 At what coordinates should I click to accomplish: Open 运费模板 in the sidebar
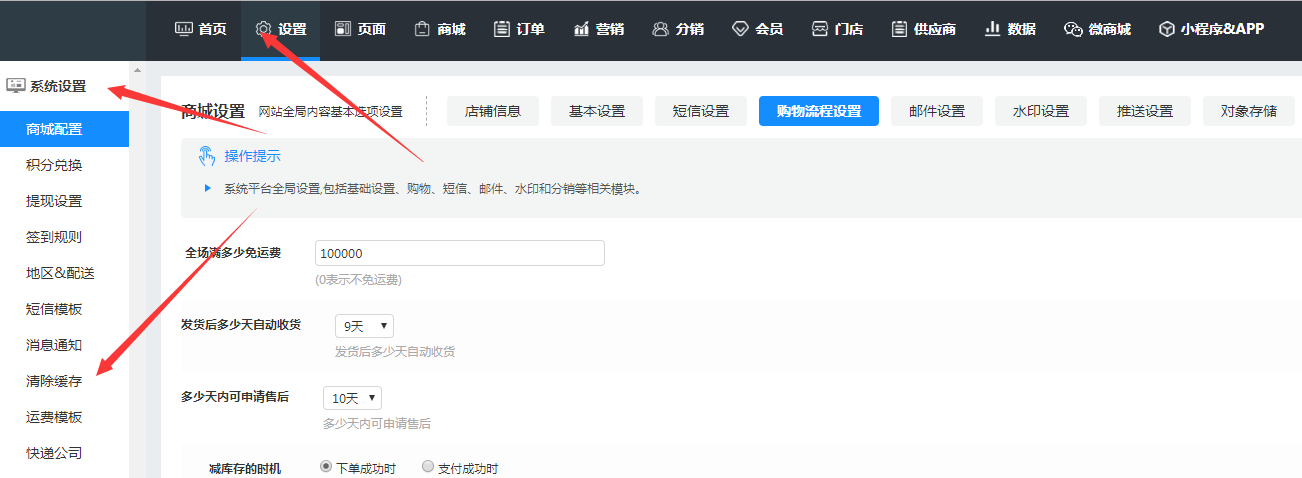click(54, 417)
